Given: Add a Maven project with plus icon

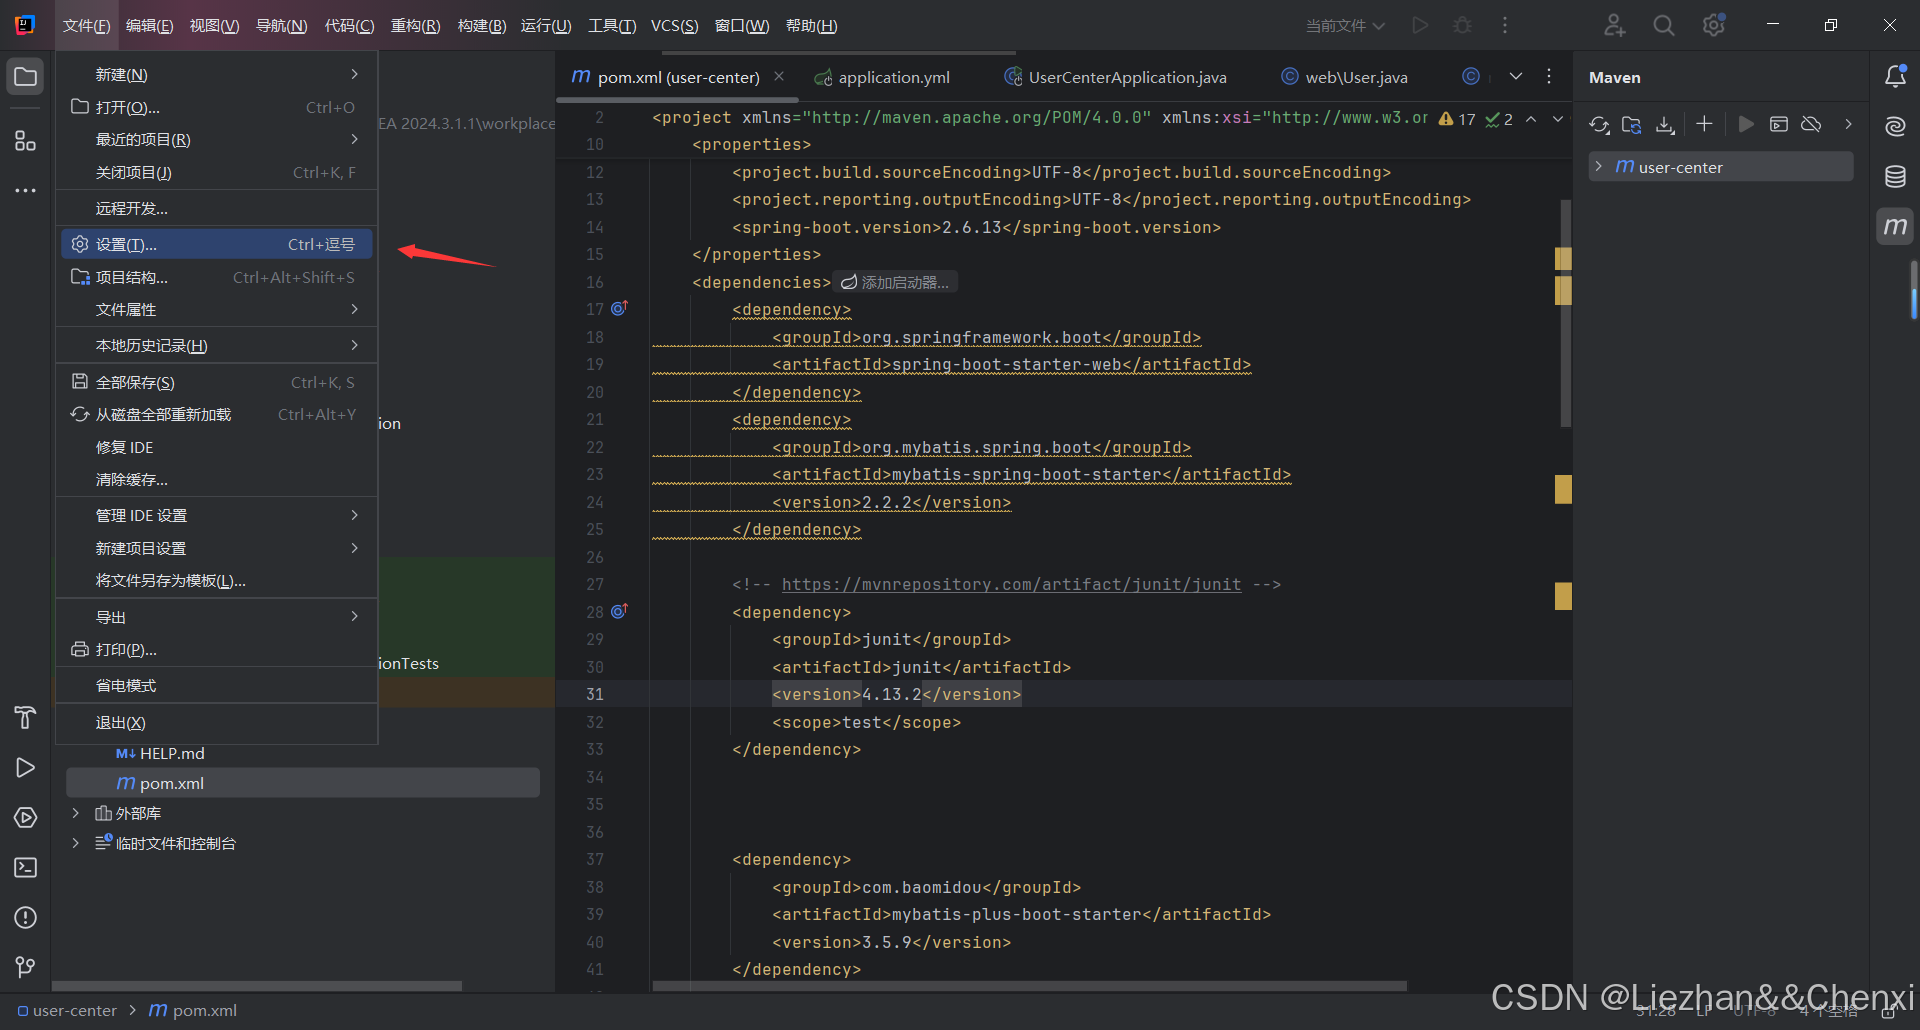Looking at the screenshot, I should (1705, 124).
